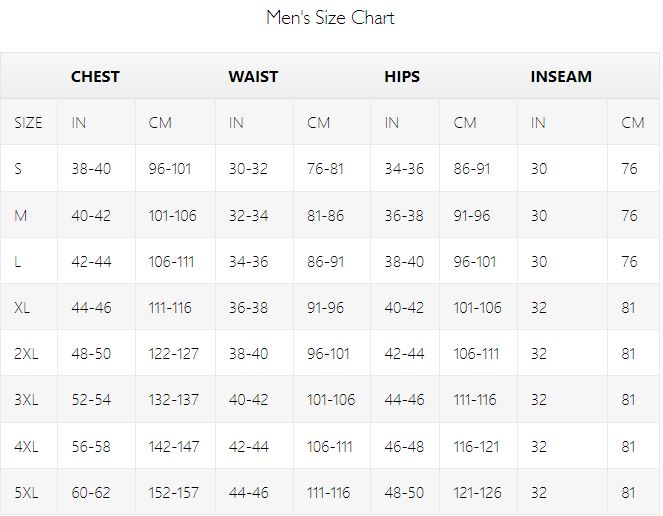The height and width of the screenshot is (516, 663).
Task: Click chest cm cell 122-127
Action: point(173,354)
